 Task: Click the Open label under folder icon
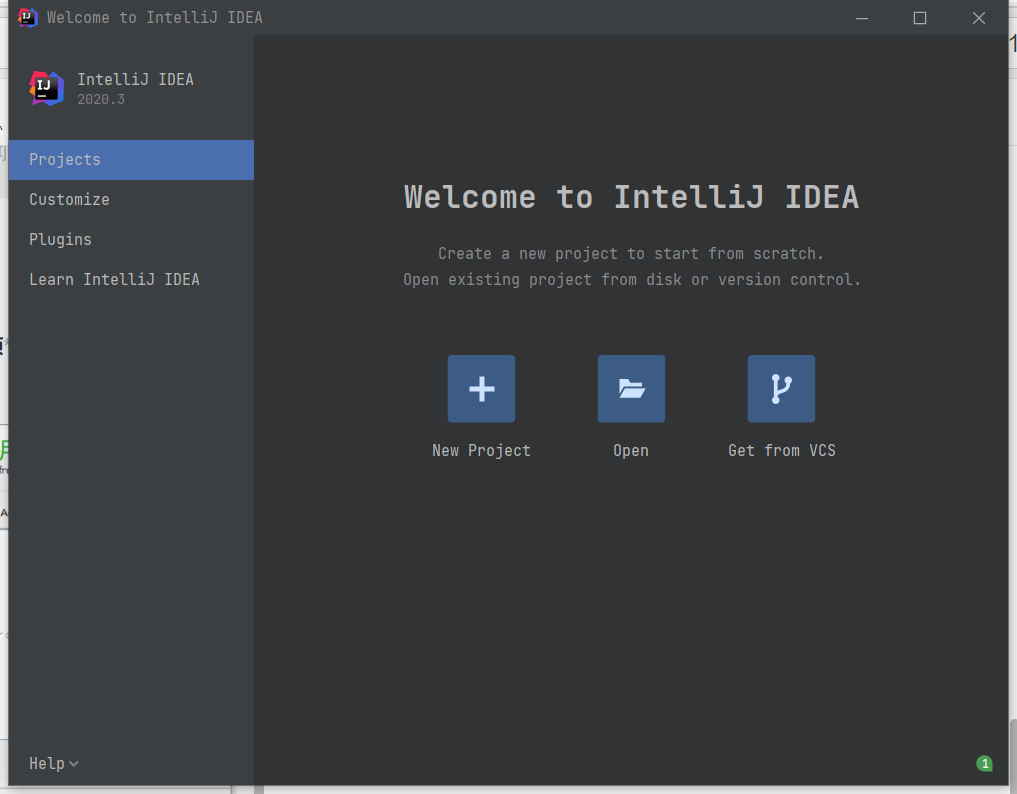tap(631, 451)
